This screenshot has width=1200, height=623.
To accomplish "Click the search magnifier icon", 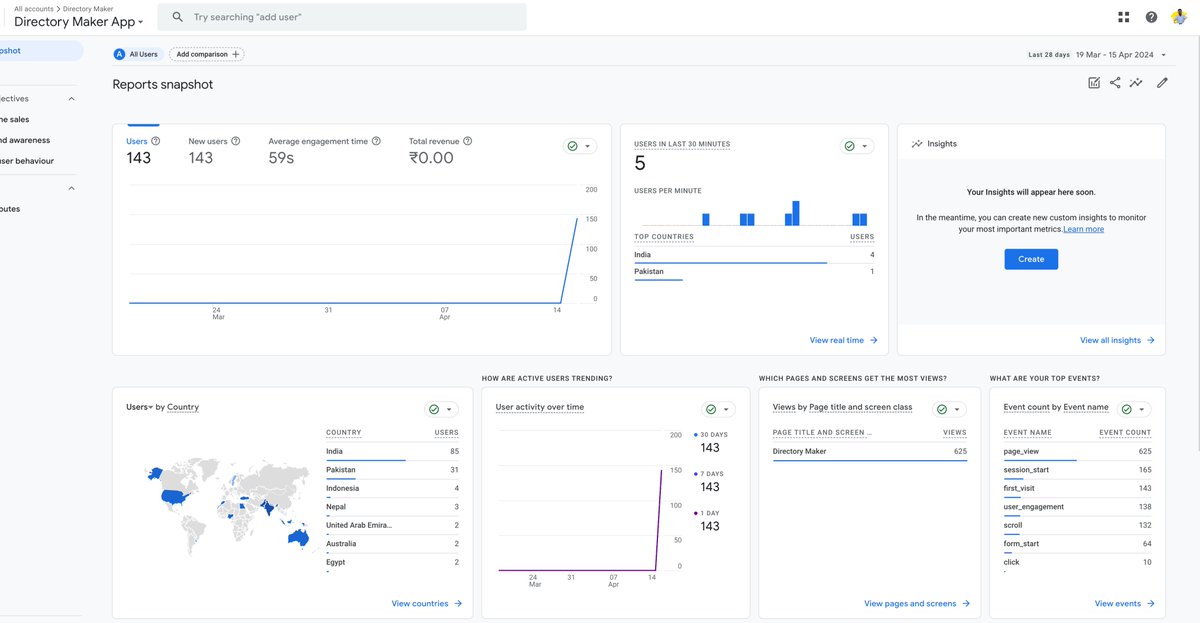I will coord(177,17).
